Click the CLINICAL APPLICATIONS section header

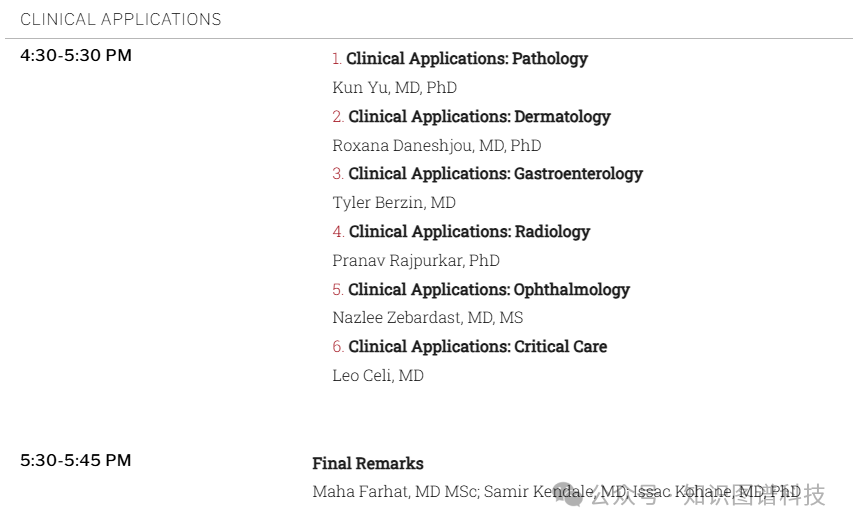point(121,20)
